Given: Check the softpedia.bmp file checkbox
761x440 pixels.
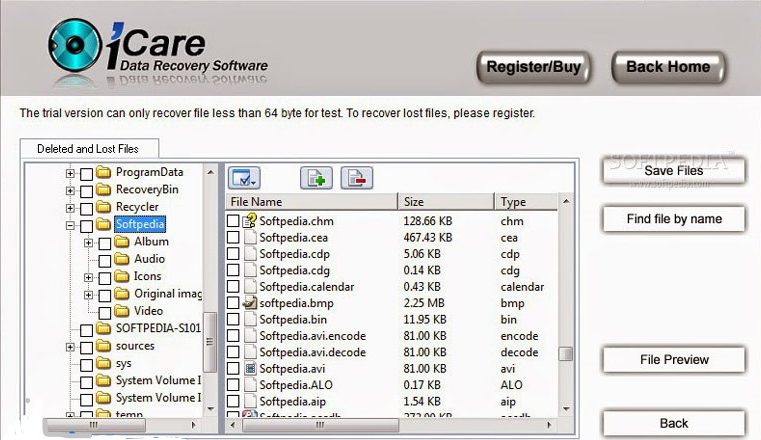Looking at the screenshot, I should click(x=233, y=303).
